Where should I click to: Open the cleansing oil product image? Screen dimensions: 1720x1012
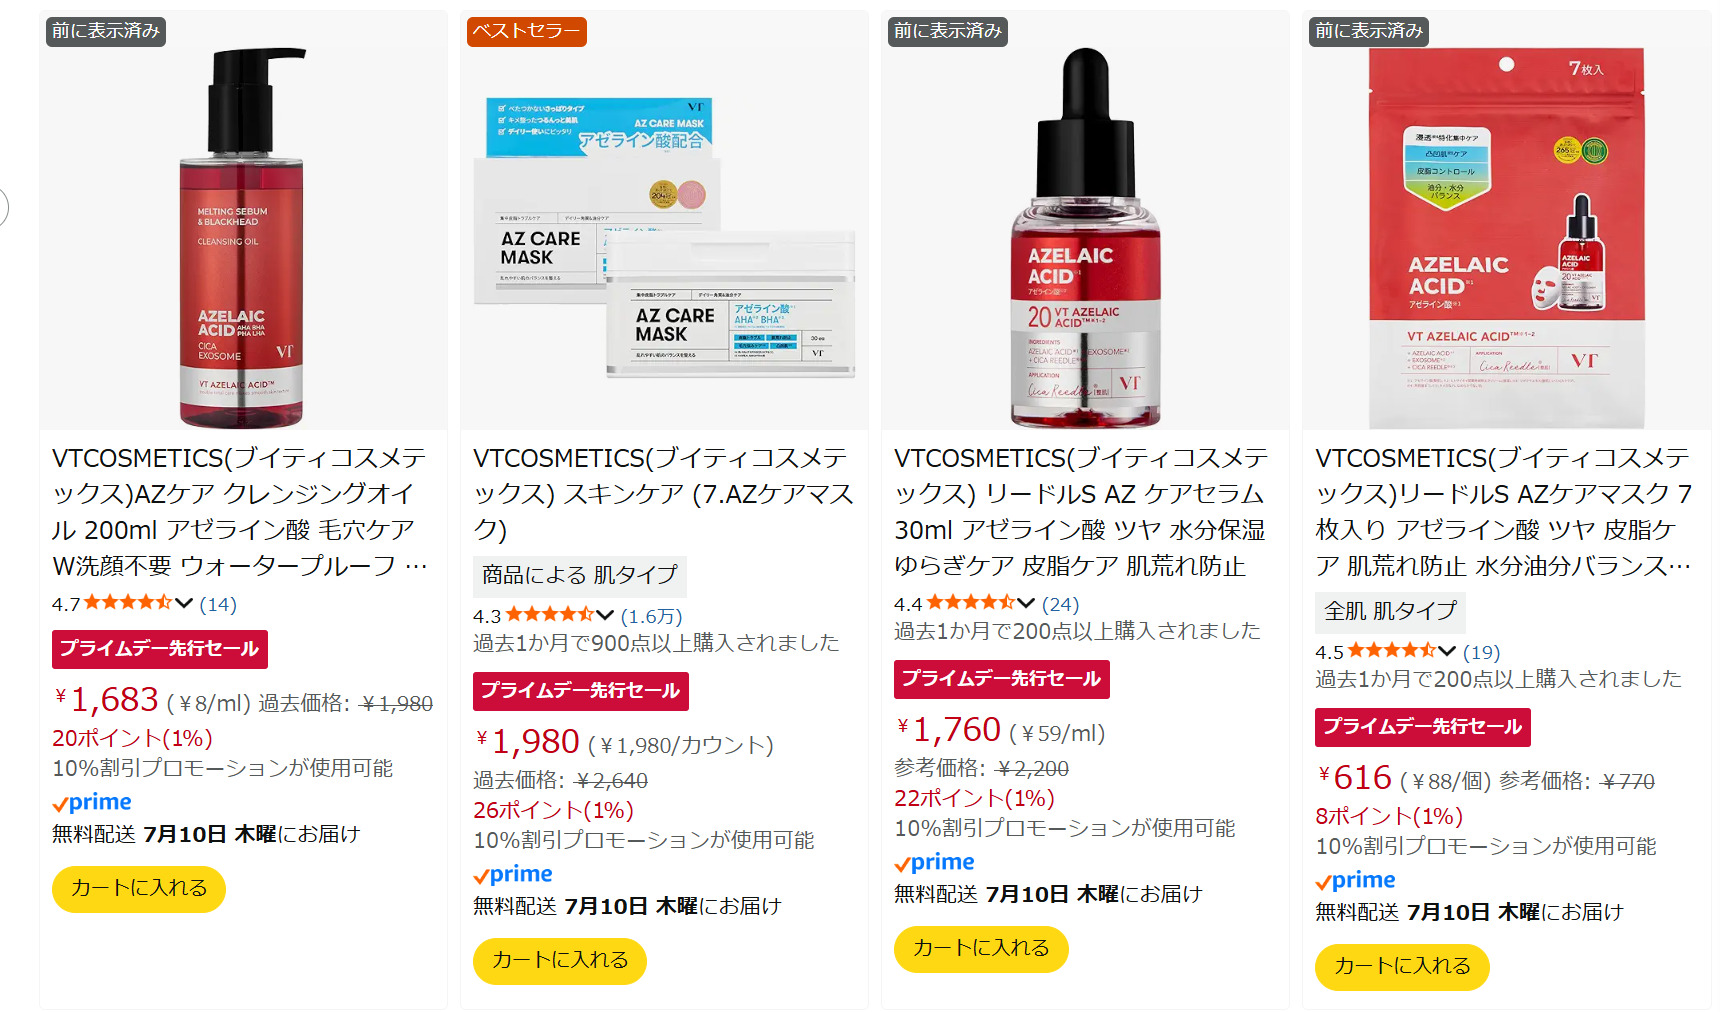[243, 221]
